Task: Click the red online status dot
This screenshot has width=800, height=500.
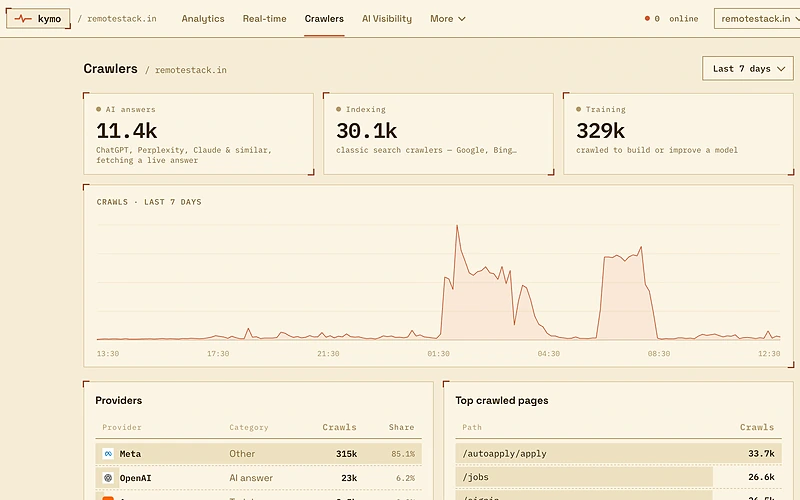Action: tap(647, 19)
